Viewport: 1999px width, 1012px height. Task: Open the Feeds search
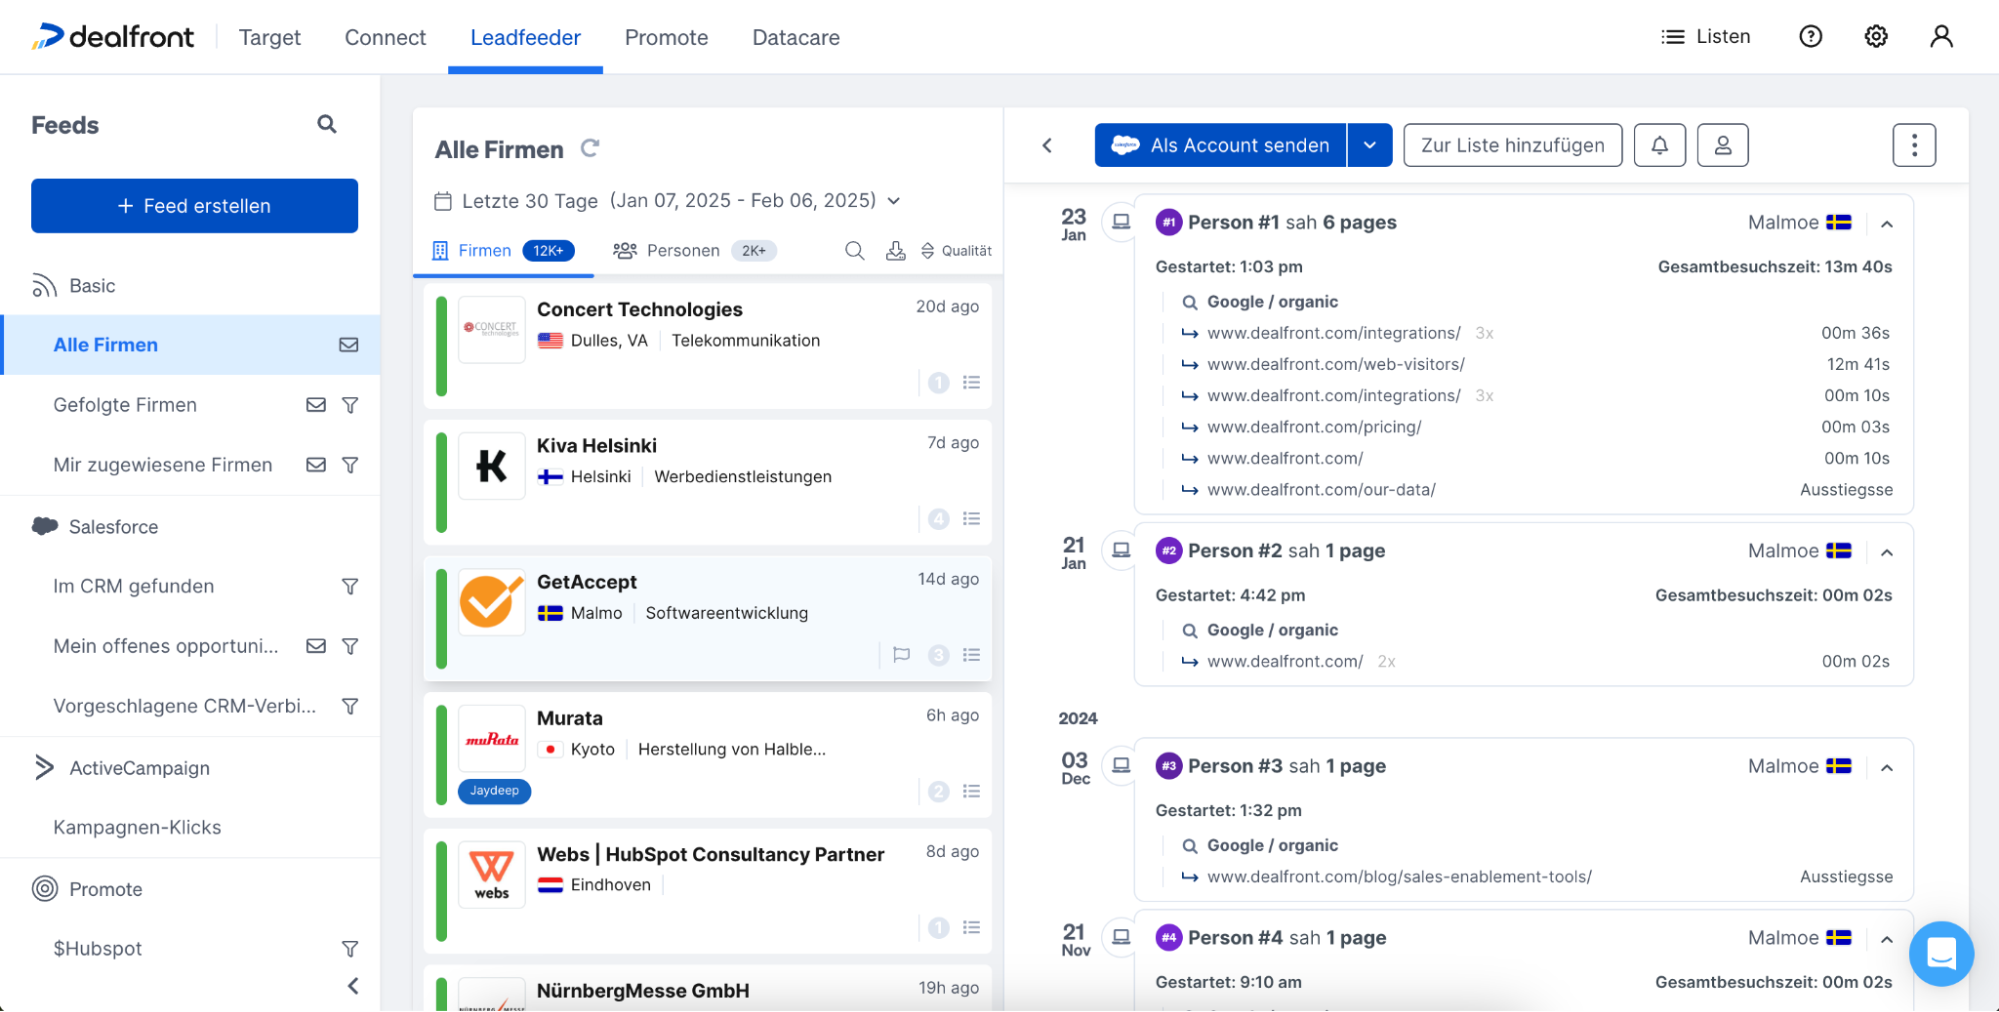[x=327, y=124]
